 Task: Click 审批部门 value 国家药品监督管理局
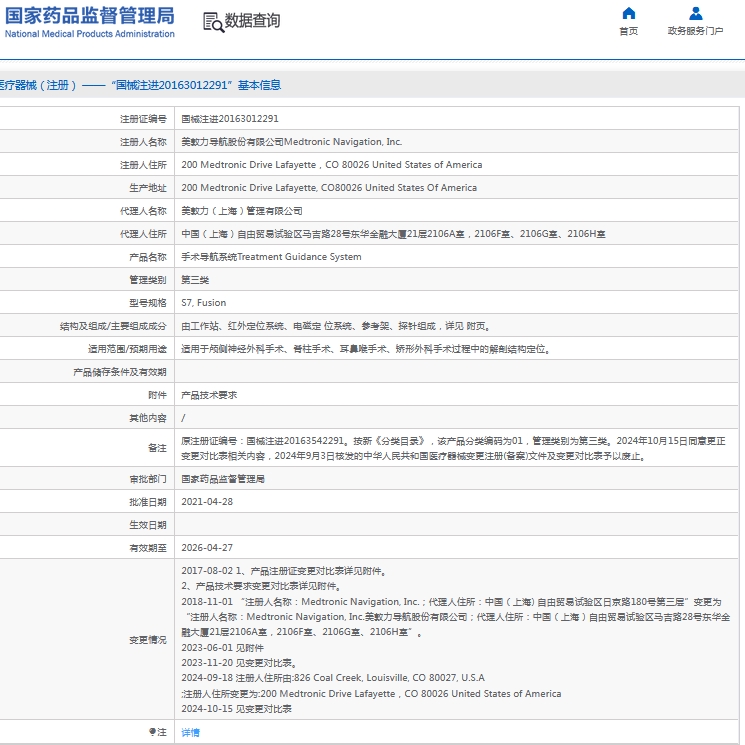pos(223,479)
